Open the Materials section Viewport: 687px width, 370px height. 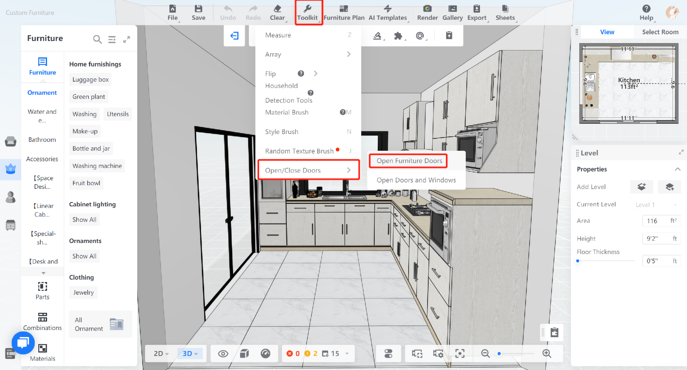42,352
